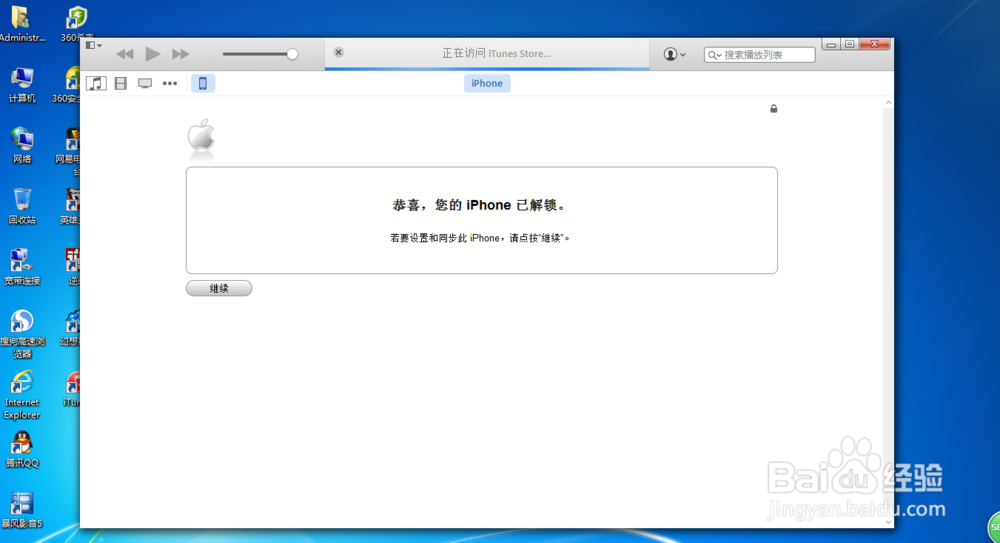Open the Music library icon
This screenshot has height=543, width=1000.
(96, 84)
